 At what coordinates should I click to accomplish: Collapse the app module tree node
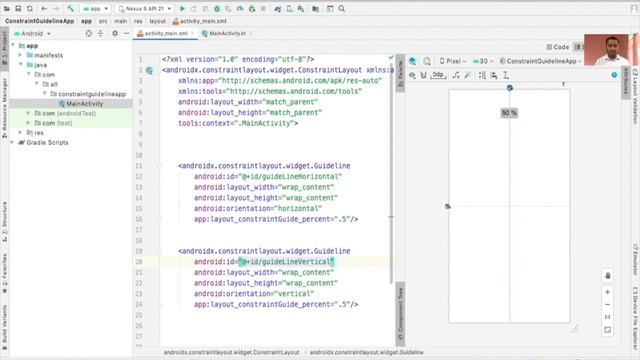point(13,46)
